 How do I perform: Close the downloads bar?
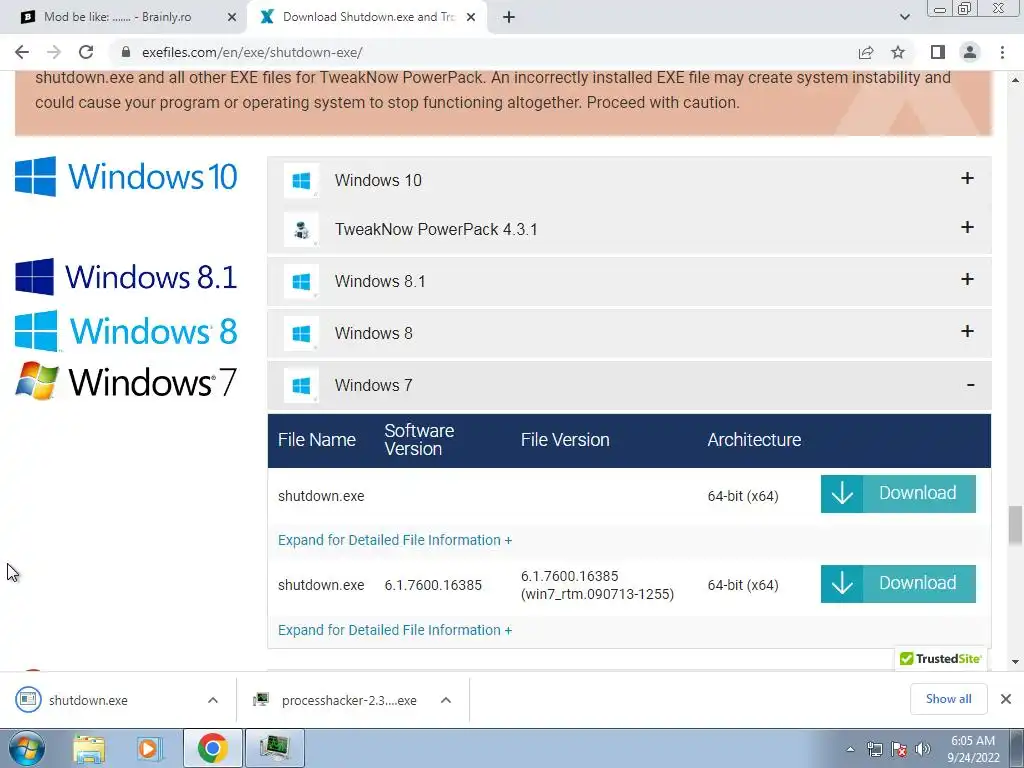[x=1006, y=699]
